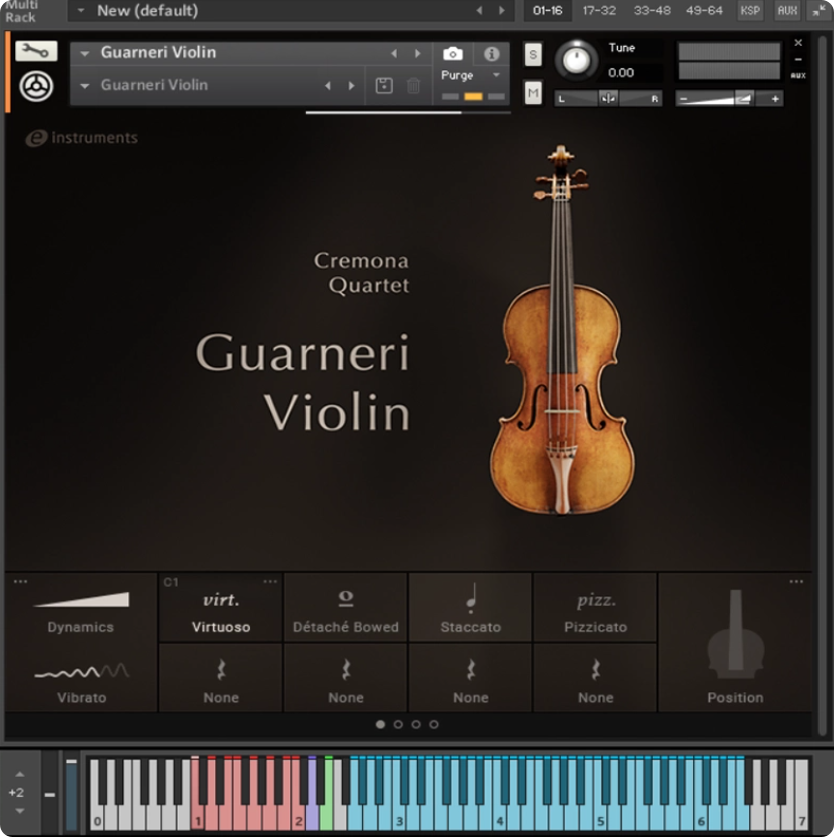
Task: Select previous snapshot arrow
Action: point(328,85)
